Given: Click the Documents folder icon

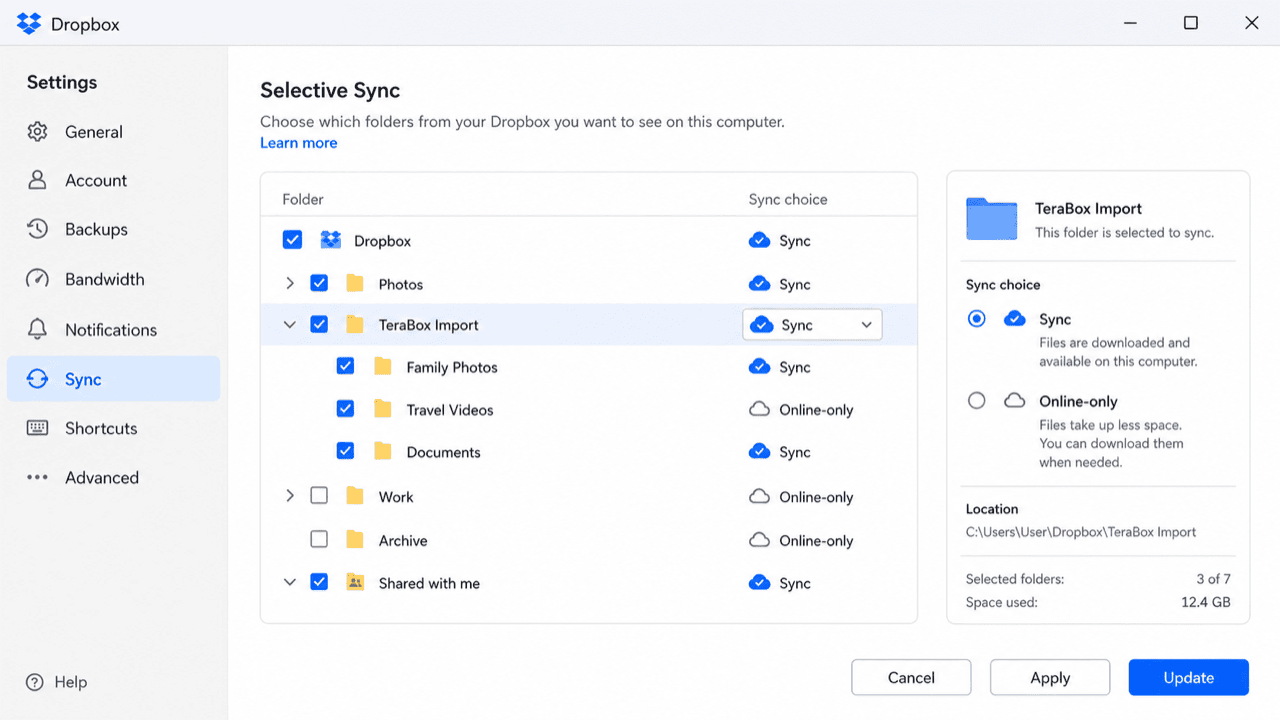Looking at the screenshot, I should [x=382, y=452].
